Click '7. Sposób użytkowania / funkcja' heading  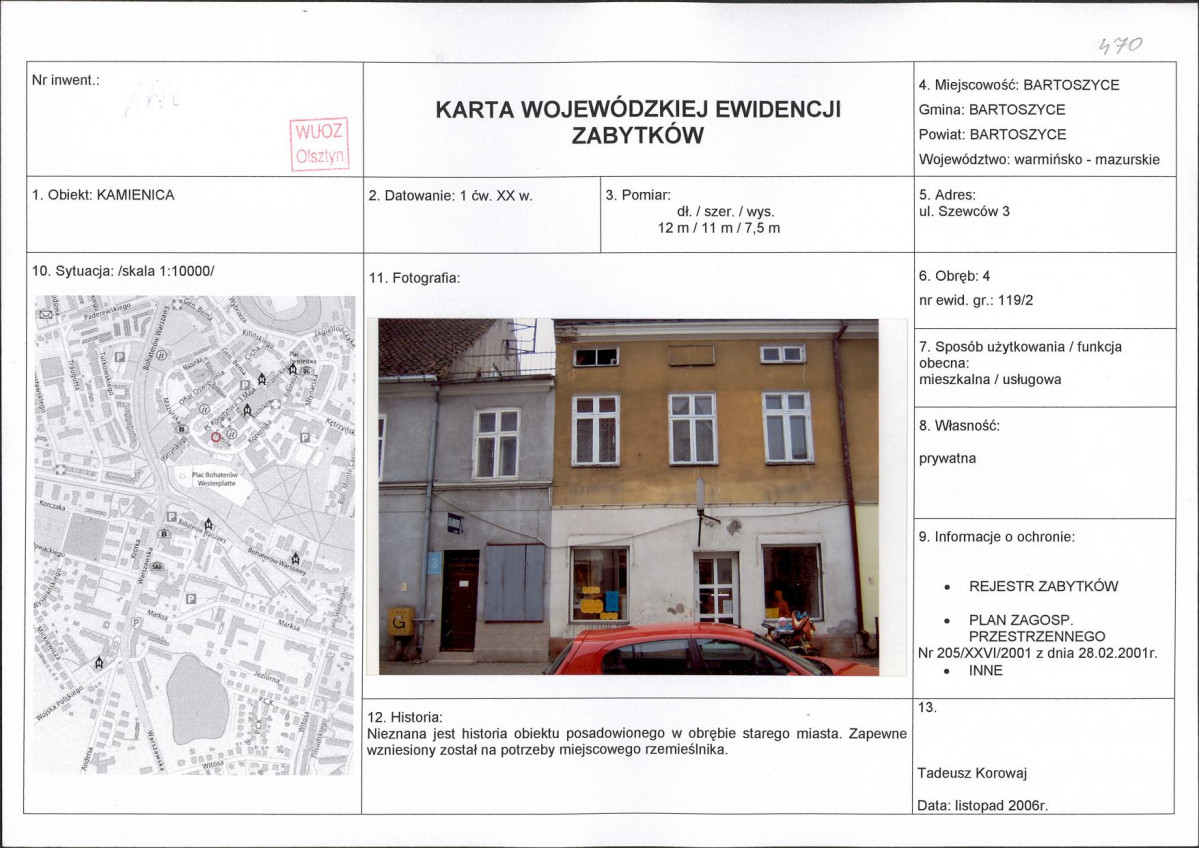(x=1020, y=347)
